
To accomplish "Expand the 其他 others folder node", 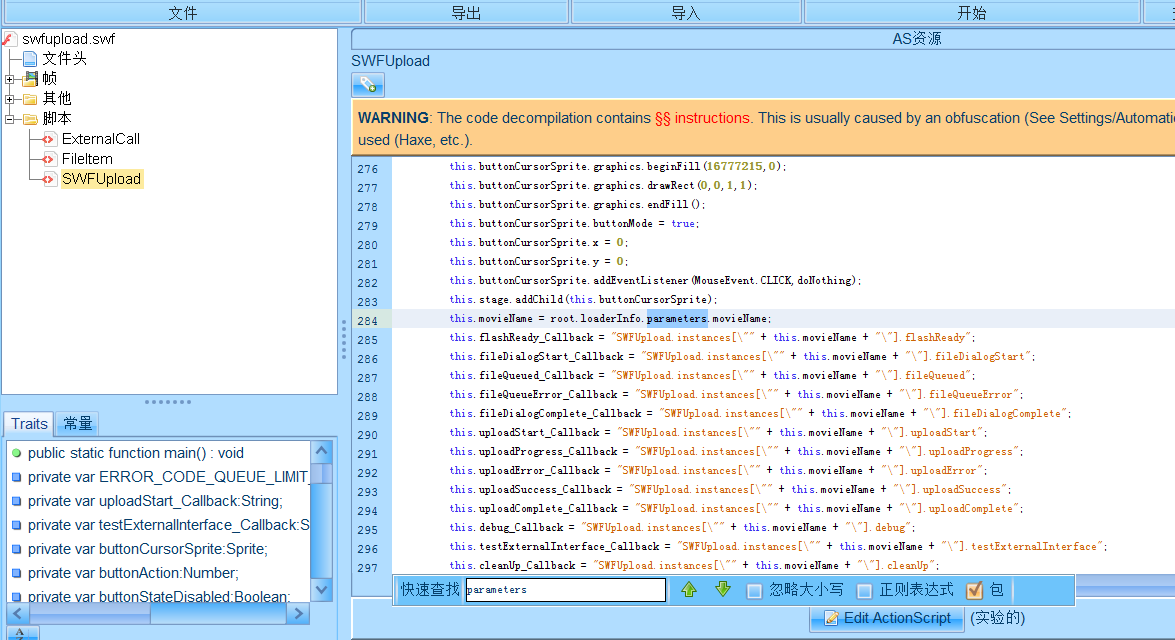I will point(10,99).
